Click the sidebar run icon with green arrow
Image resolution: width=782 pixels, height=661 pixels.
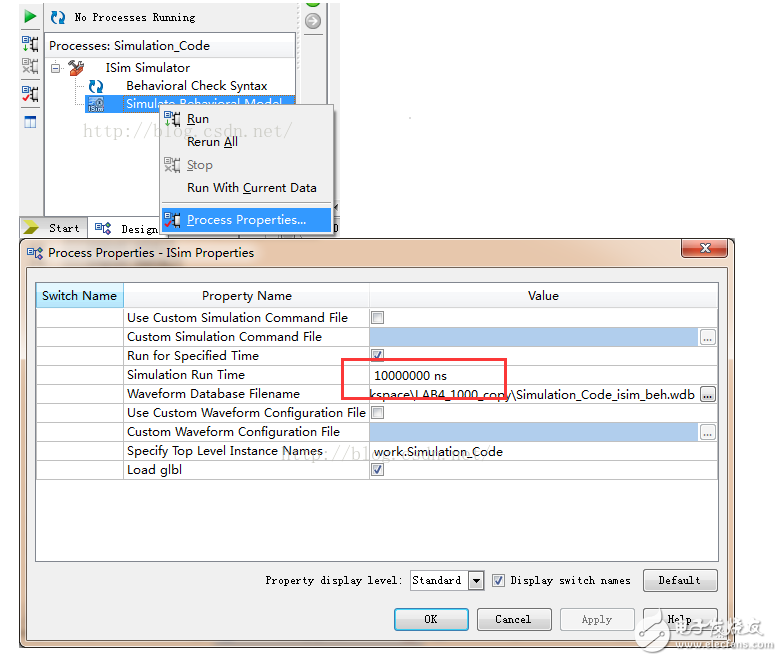pos(30,44)
